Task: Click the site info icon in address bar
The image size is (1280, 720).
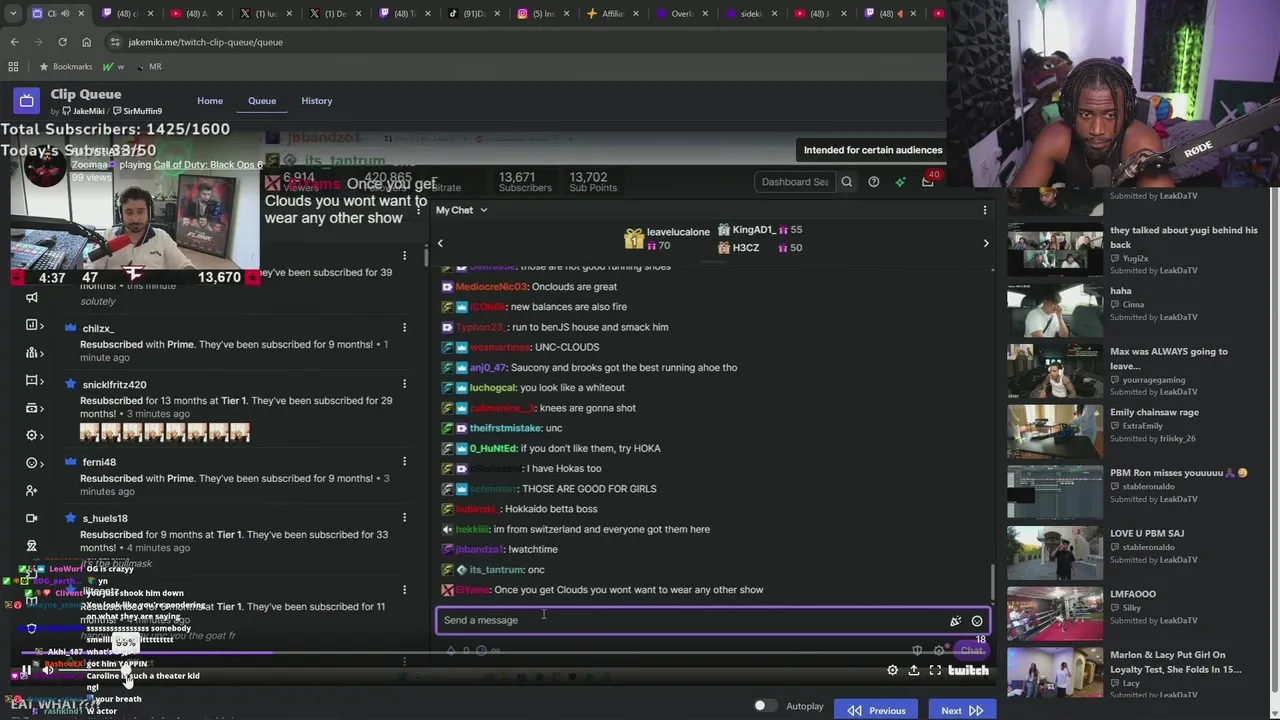Action: pos(116,42)
